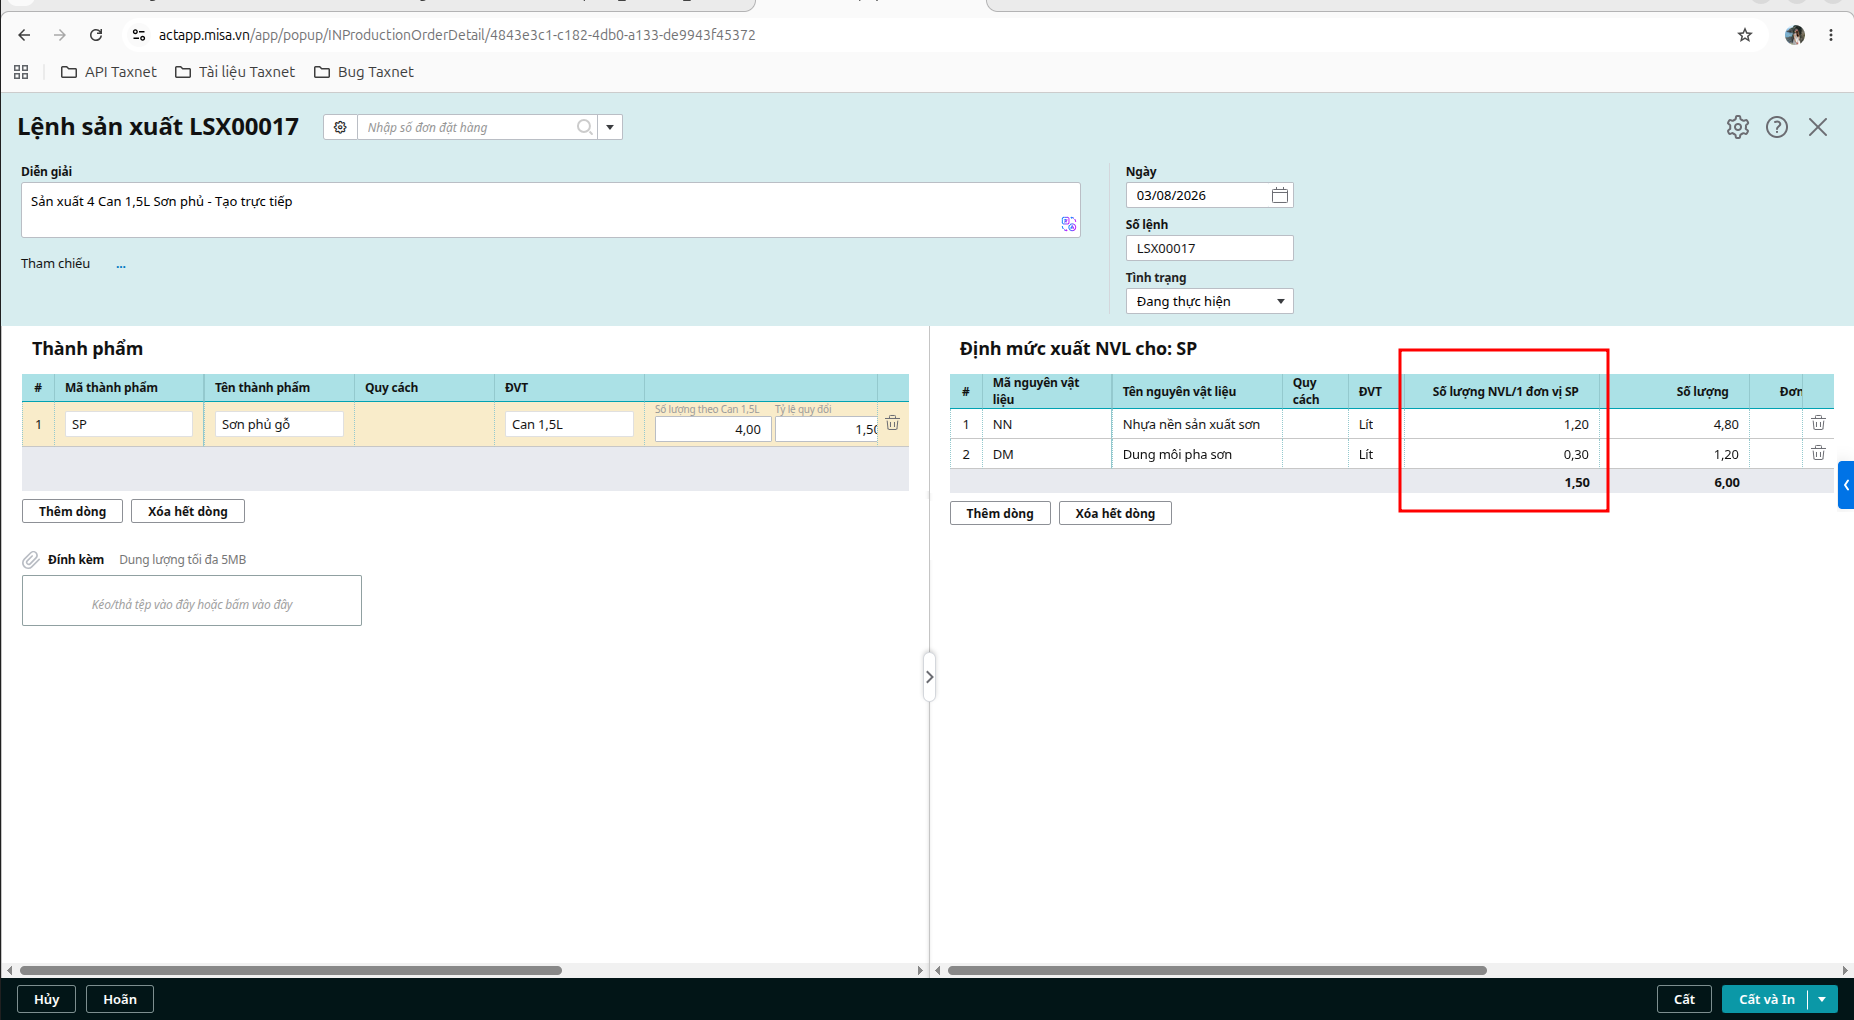Click the Cất button

(1684, 999)
